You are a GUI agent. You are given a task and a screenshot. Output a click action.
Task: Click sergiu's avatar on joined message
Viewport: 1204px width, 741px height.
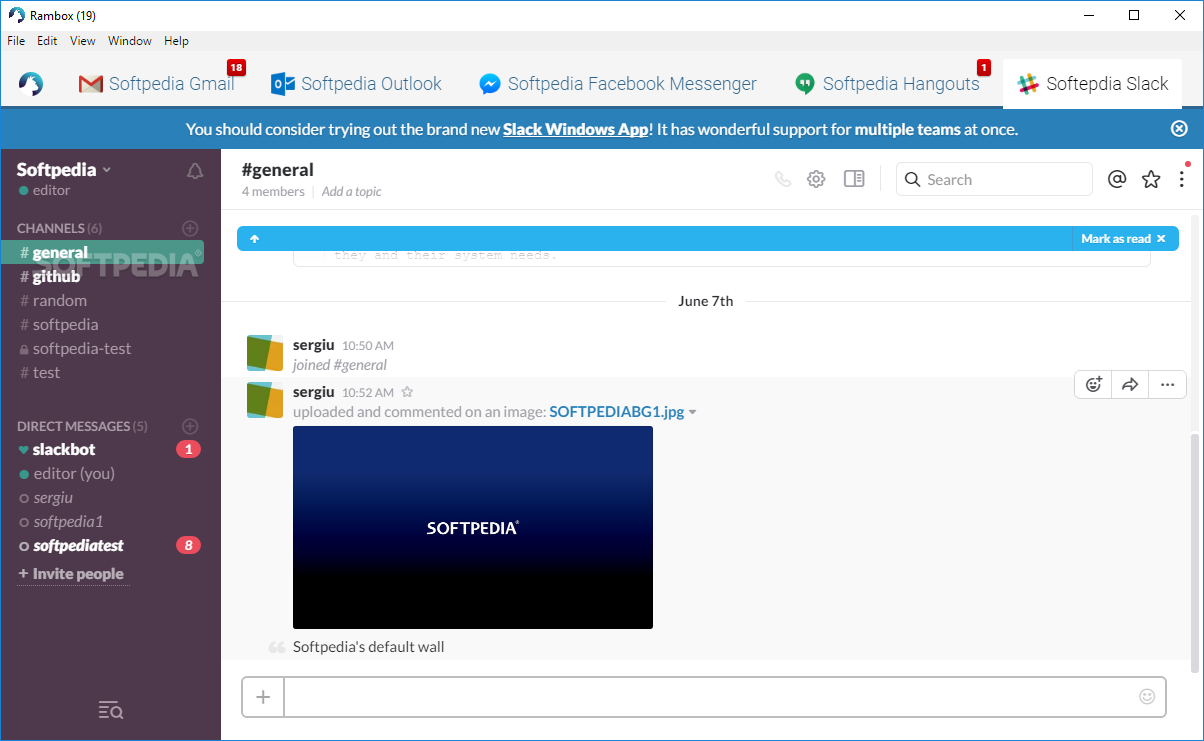click(x=265, y=353)
